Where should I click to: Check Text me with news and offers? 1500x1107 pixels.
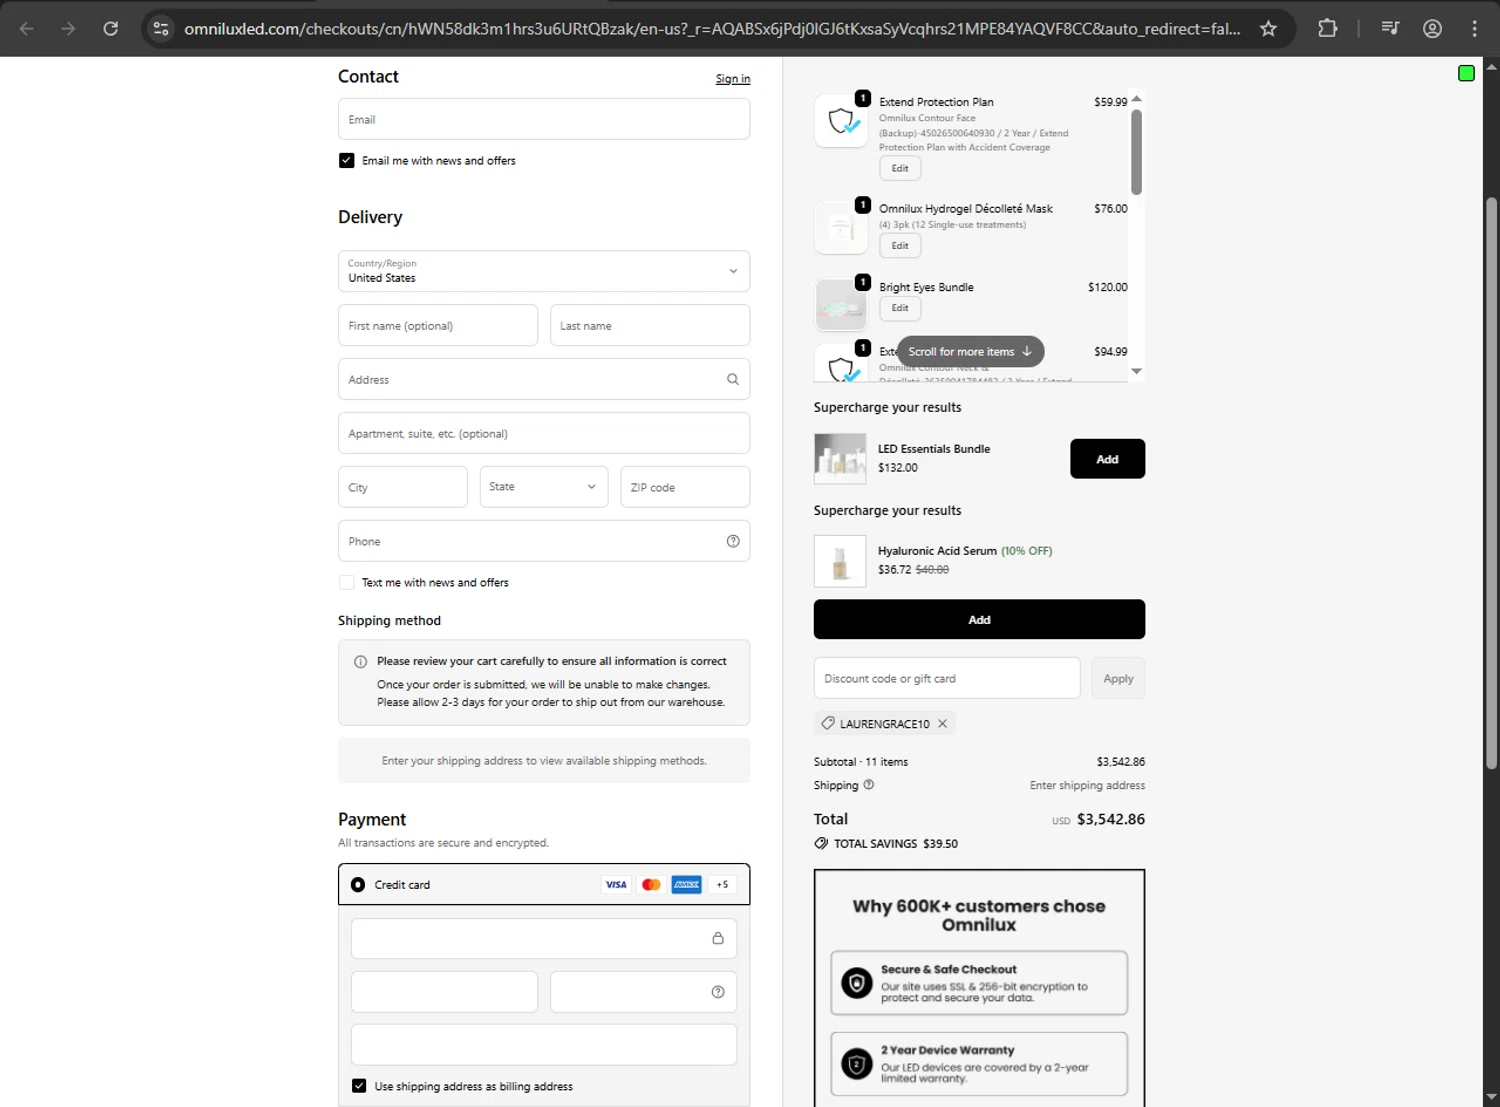347,582
